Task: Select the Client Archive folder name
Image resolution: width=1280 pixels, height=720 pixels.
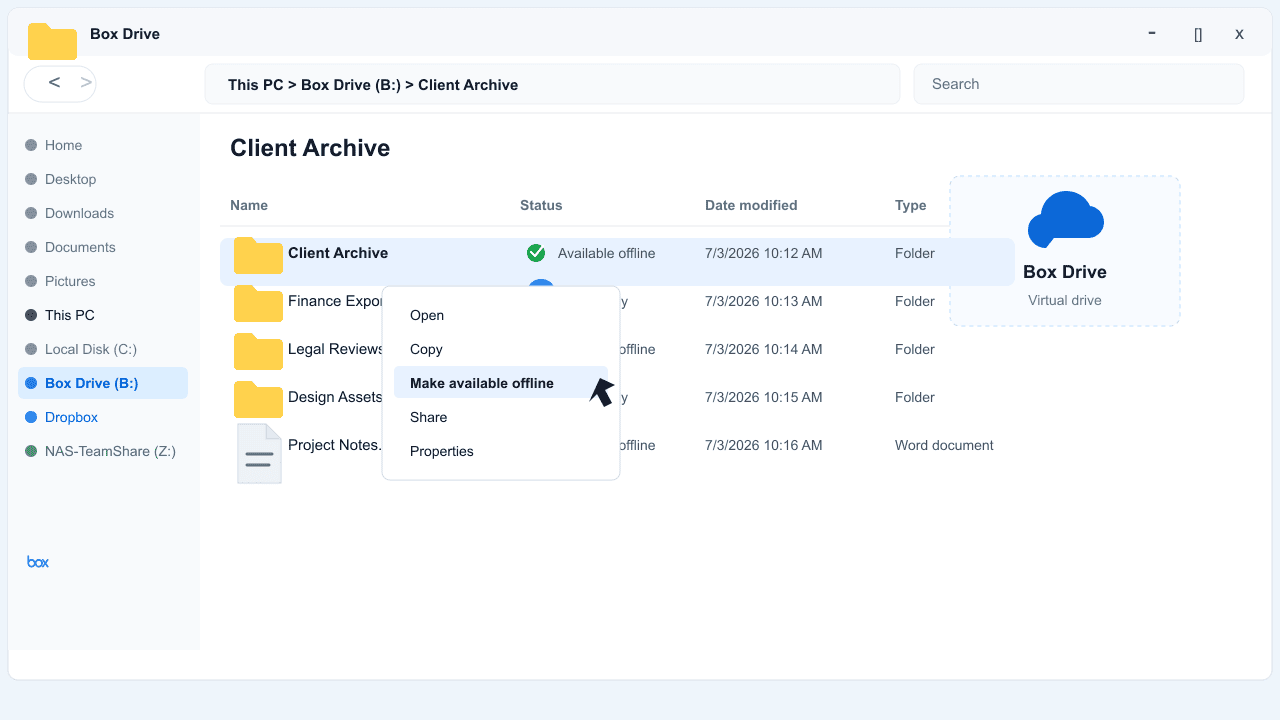Action: (x=338, y=253)
